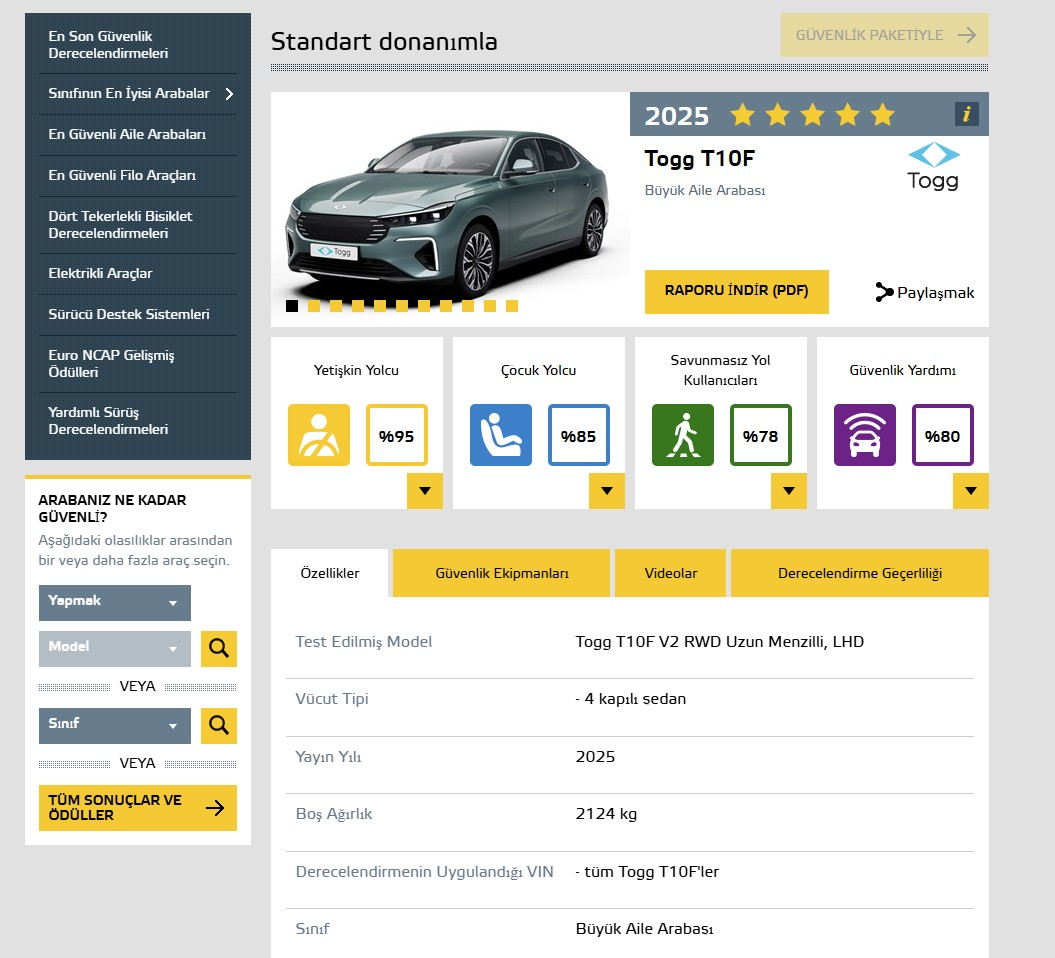Click the %85 child occupant score
This screenshot has height=958, width=1055.
pos(579,435)
